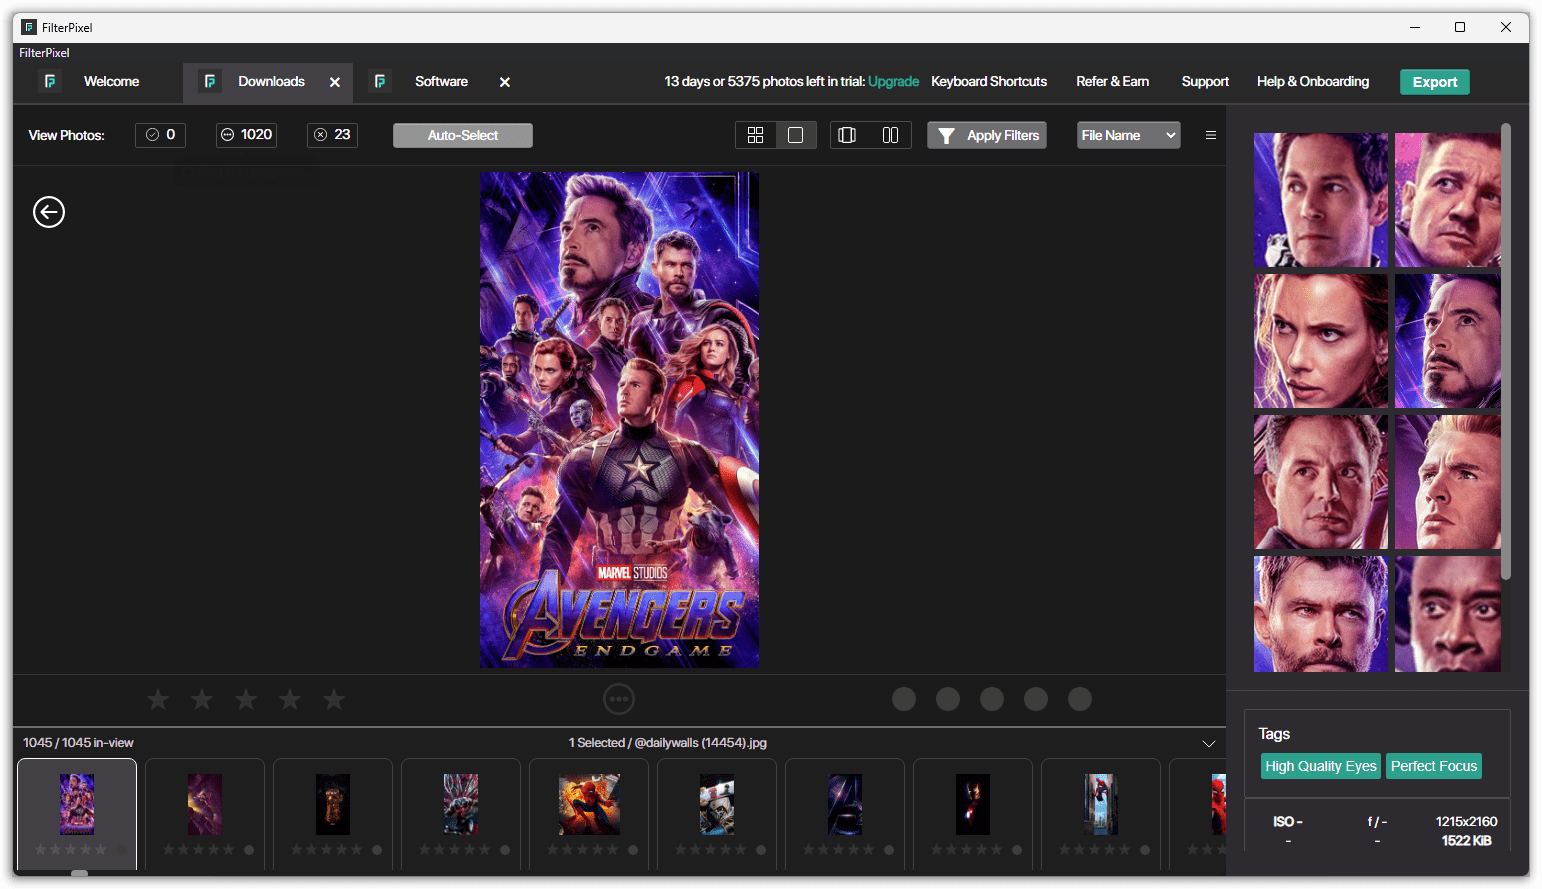Select the Iron Man dark filmstrip thumbnail
Image resolution: width=1542 pixels, height=889 pixels.
pyautogui.click(x=973, y=804)
